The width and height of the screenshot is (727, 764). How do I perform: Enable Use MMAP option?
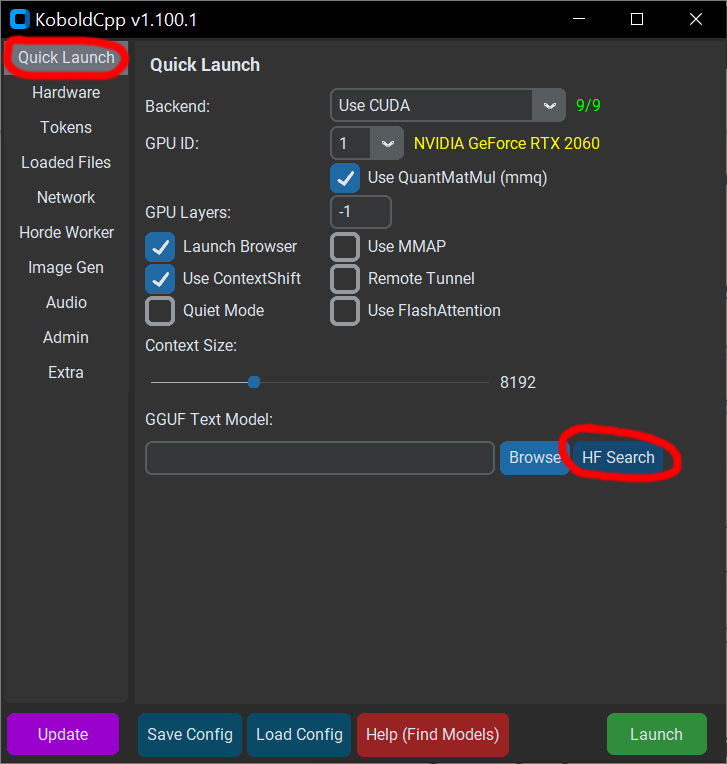[x=345, y=247]
